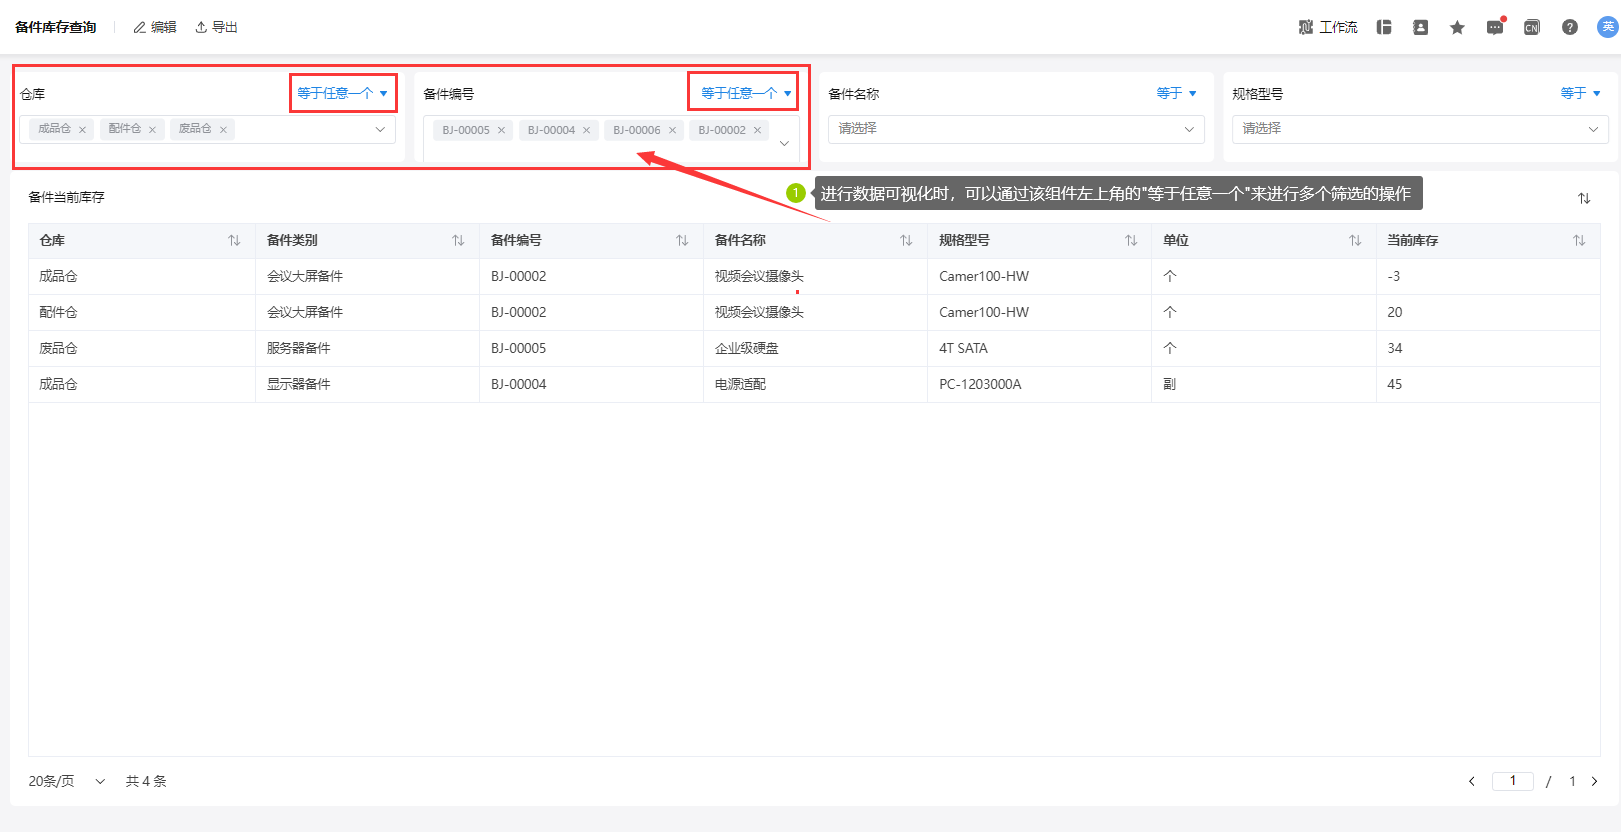Image resolution: width=1621 pixels, height=832 pixels.
Task: Go to next page arrow
Action: coord(1594,781)
